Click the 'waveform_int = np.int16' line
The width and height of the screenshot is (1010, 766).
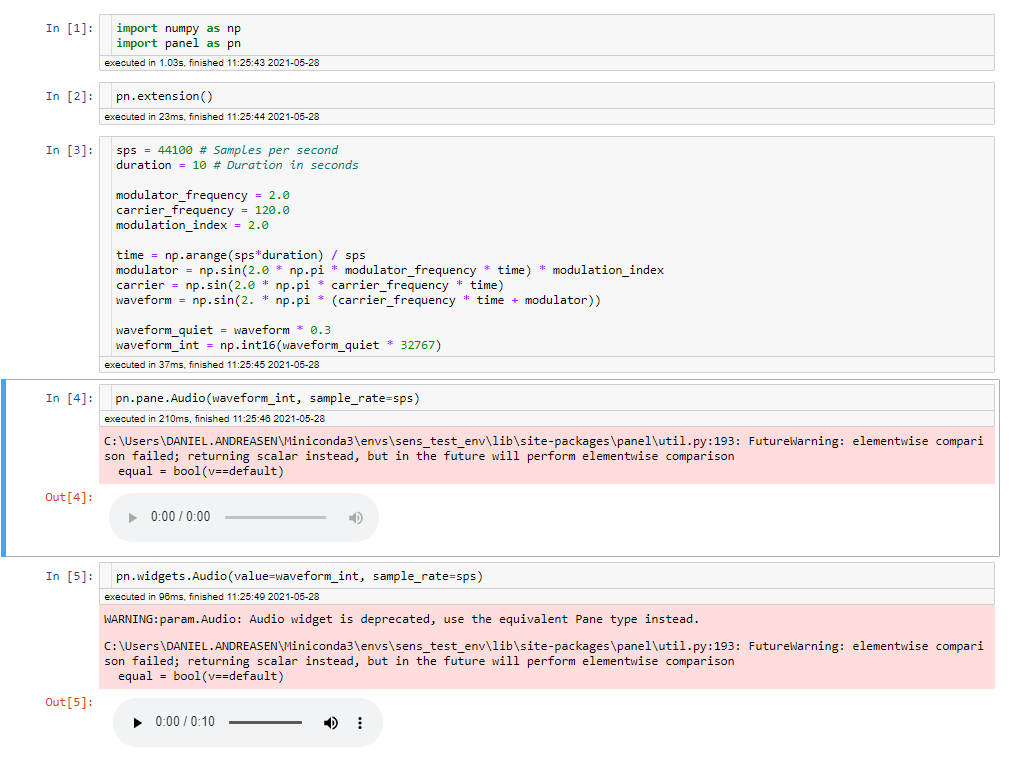279,345
